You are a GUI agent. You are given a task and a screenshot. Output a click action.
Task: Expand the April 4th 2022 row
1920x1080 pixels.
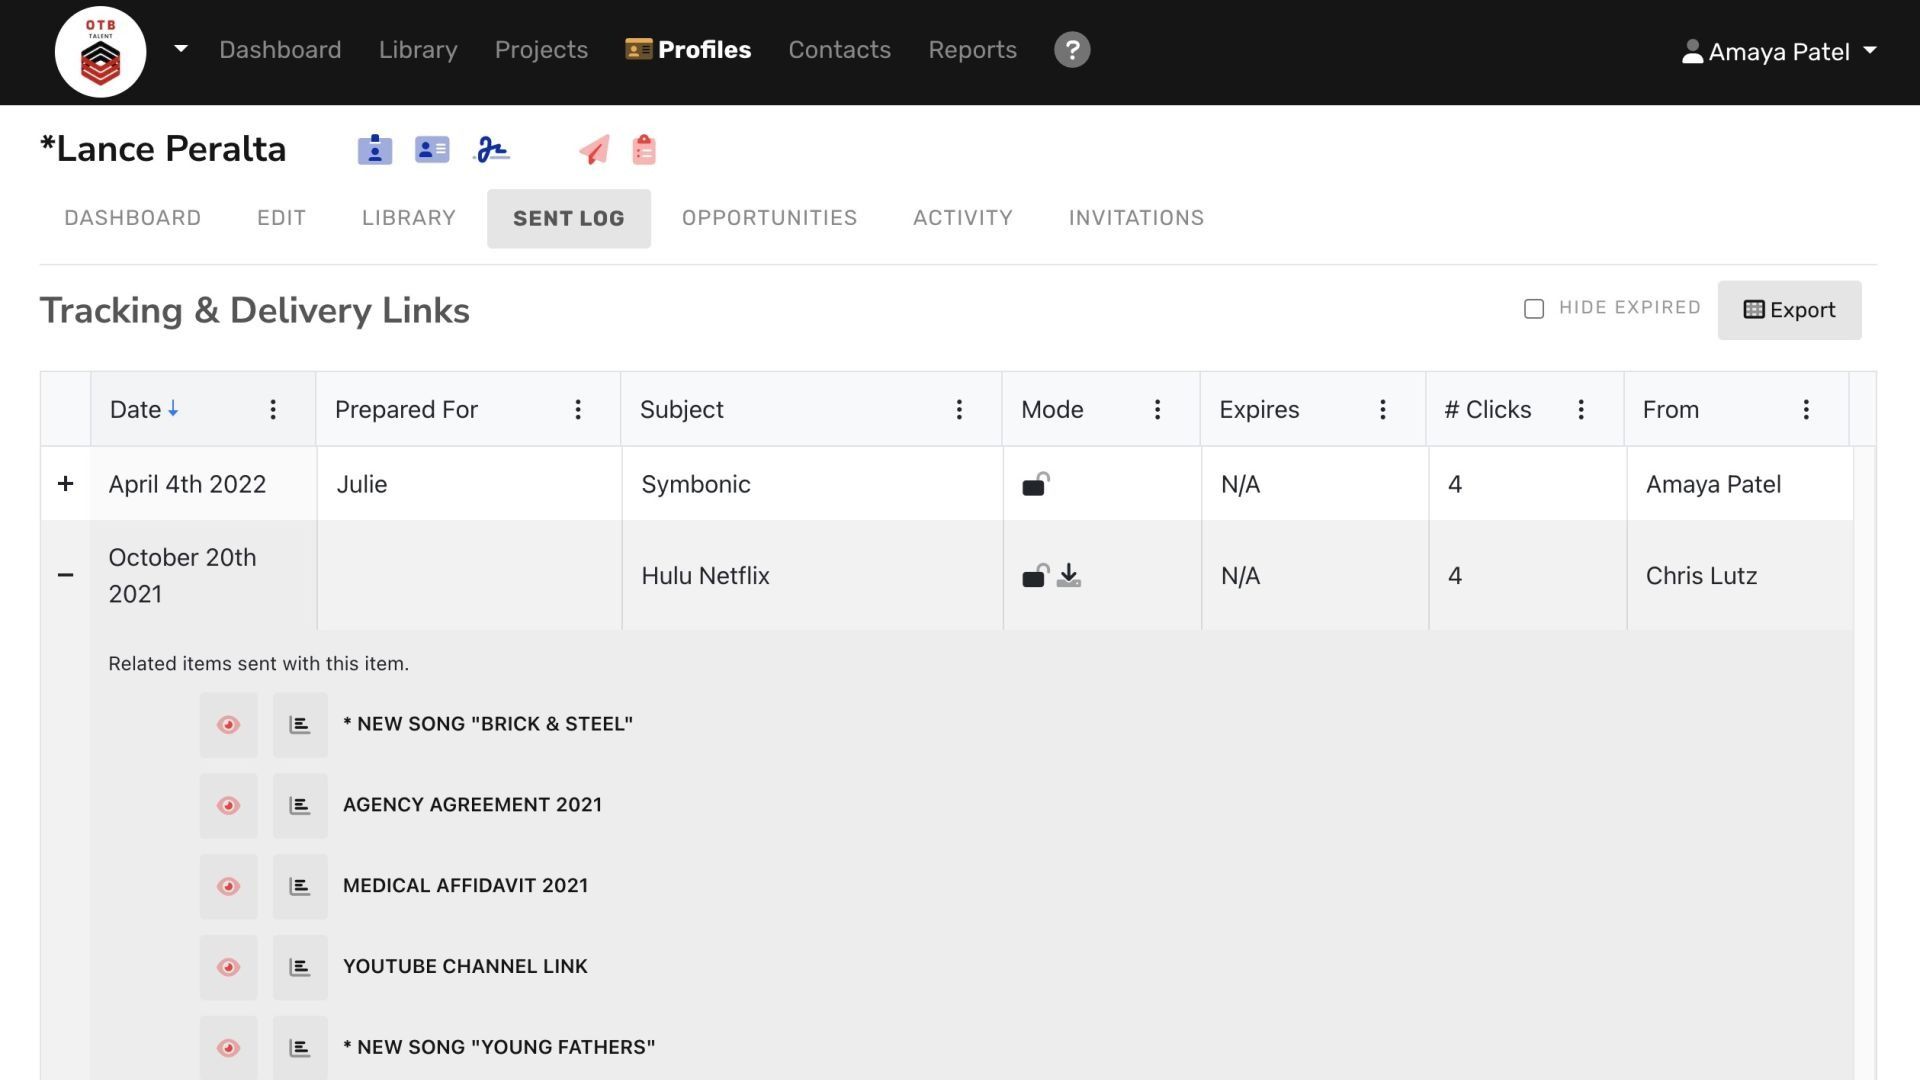(65, 484)
